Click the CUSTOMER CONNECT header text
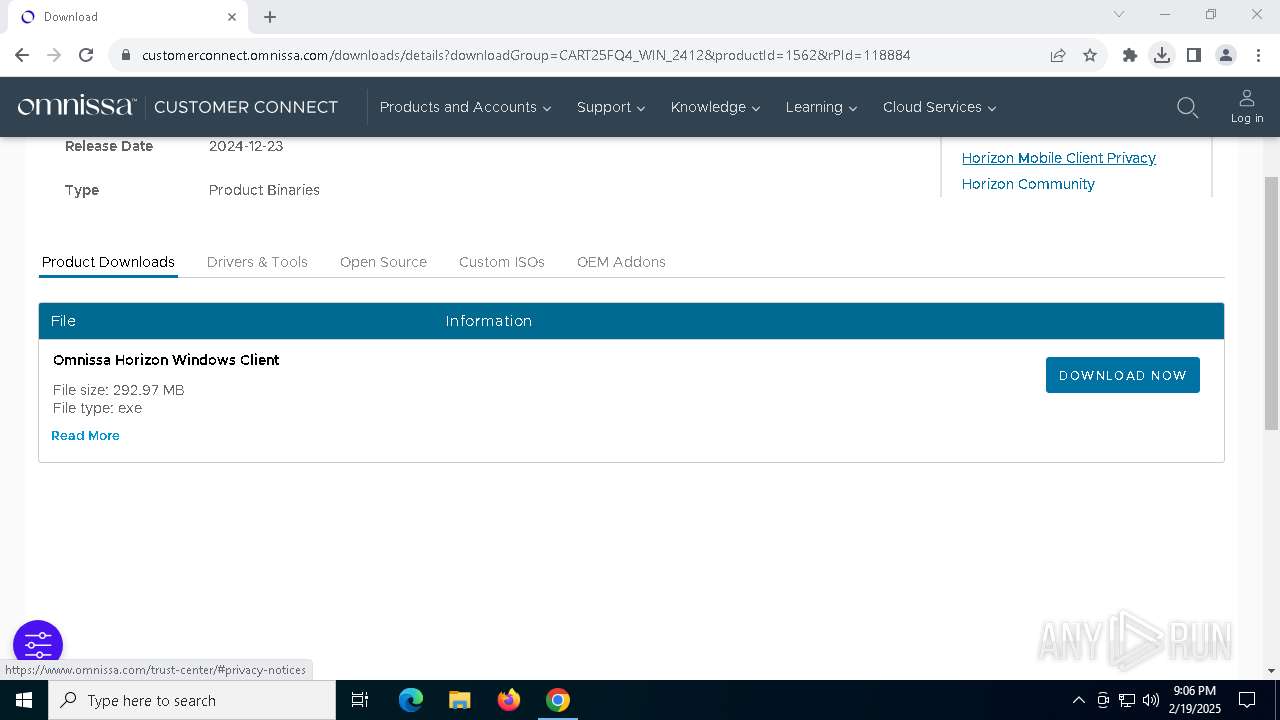1280x720 pixels. tap(246, 107)
